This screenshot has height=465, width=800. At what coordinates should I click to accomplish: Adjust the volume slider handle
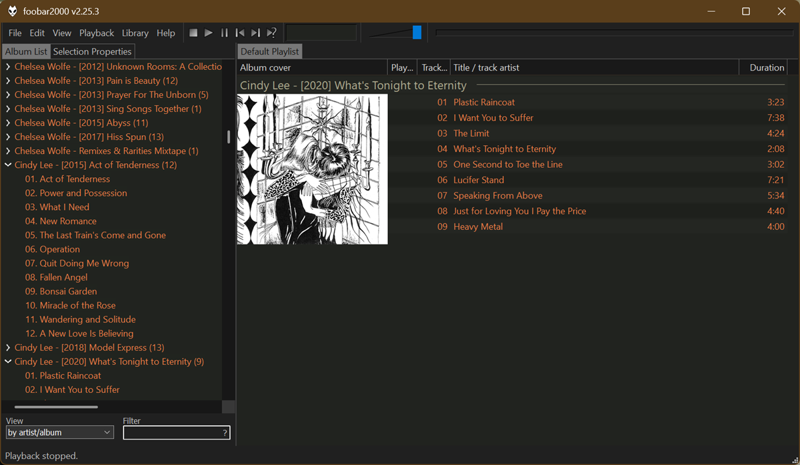(x=417, y=33)
